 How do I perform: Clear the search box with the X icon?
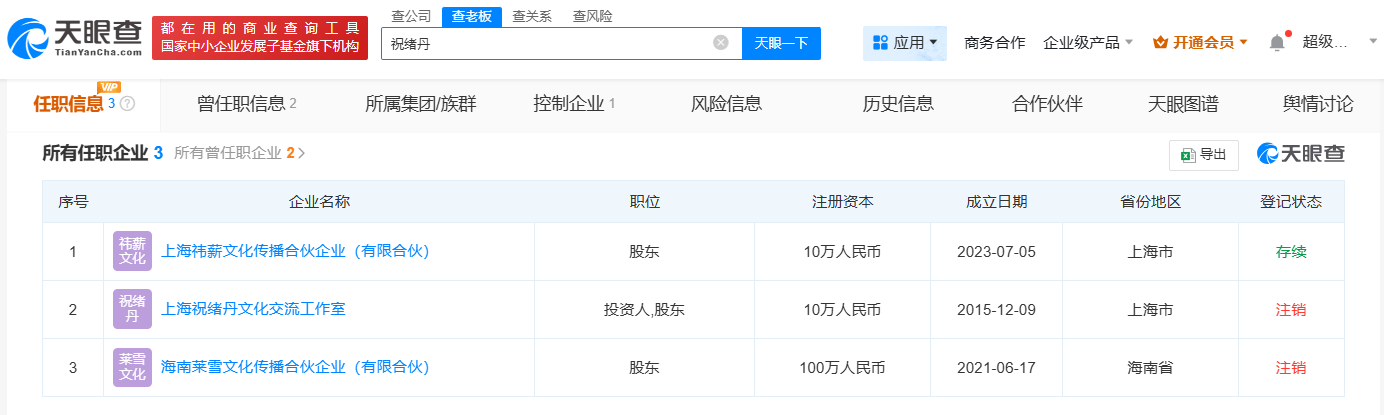(x=720, y=43)
